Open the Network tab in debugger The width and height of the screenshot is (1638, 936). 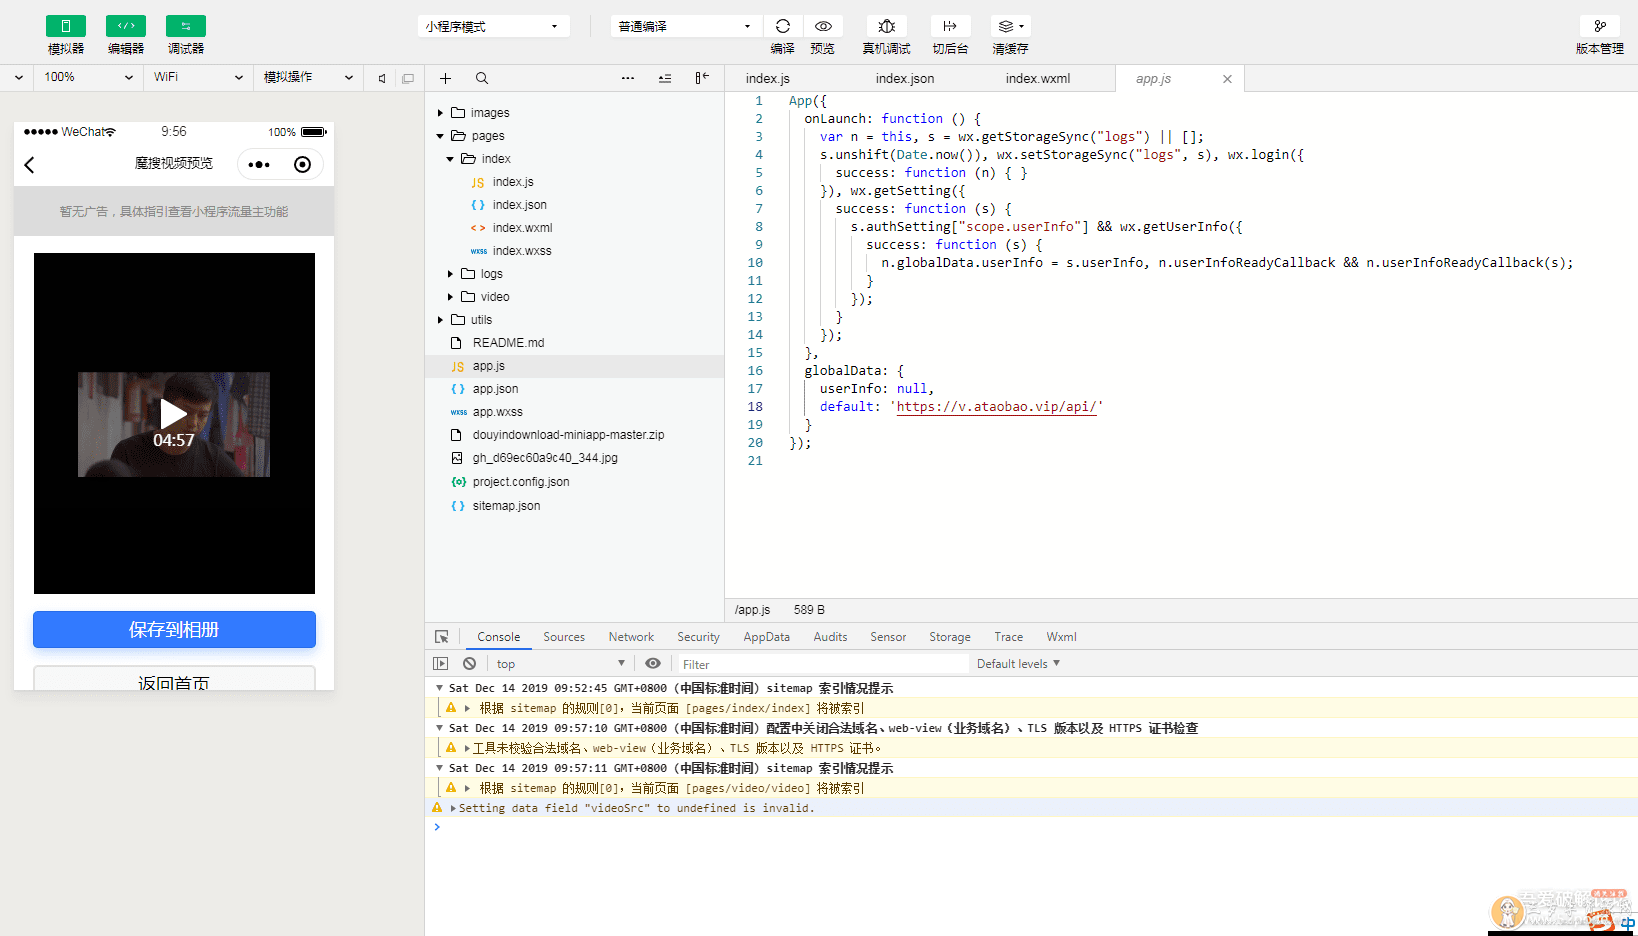[x=631, y=637]
